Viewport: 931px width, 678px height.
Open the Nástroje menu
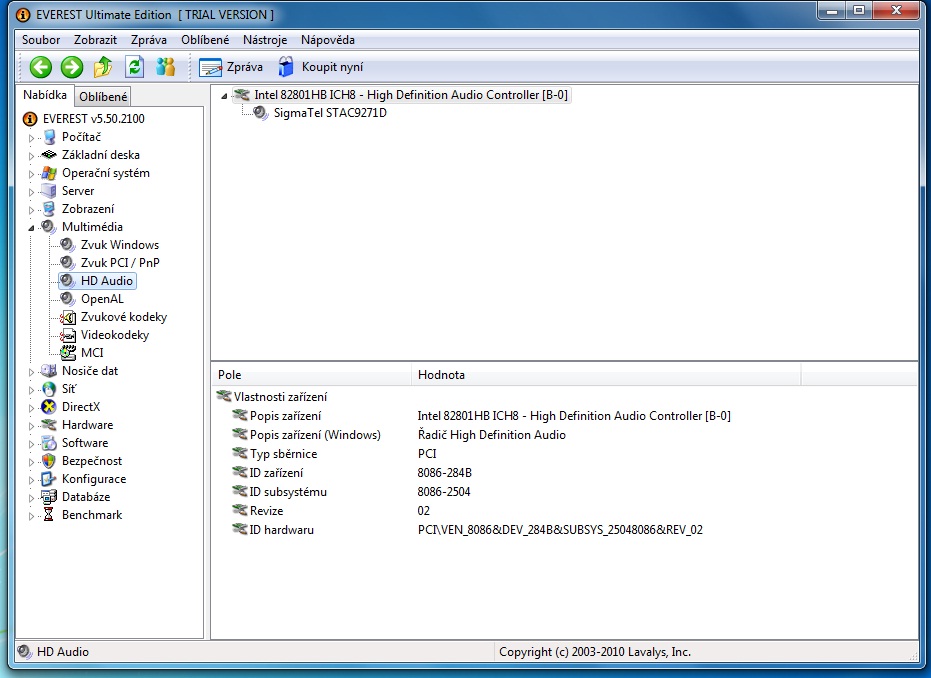[x=264, y=40]
